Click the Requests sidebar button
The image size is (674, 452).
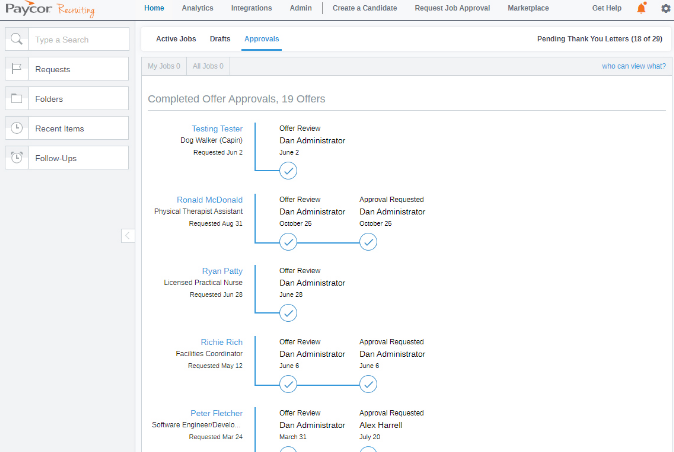pyautogui.click(x=67, y=69)
